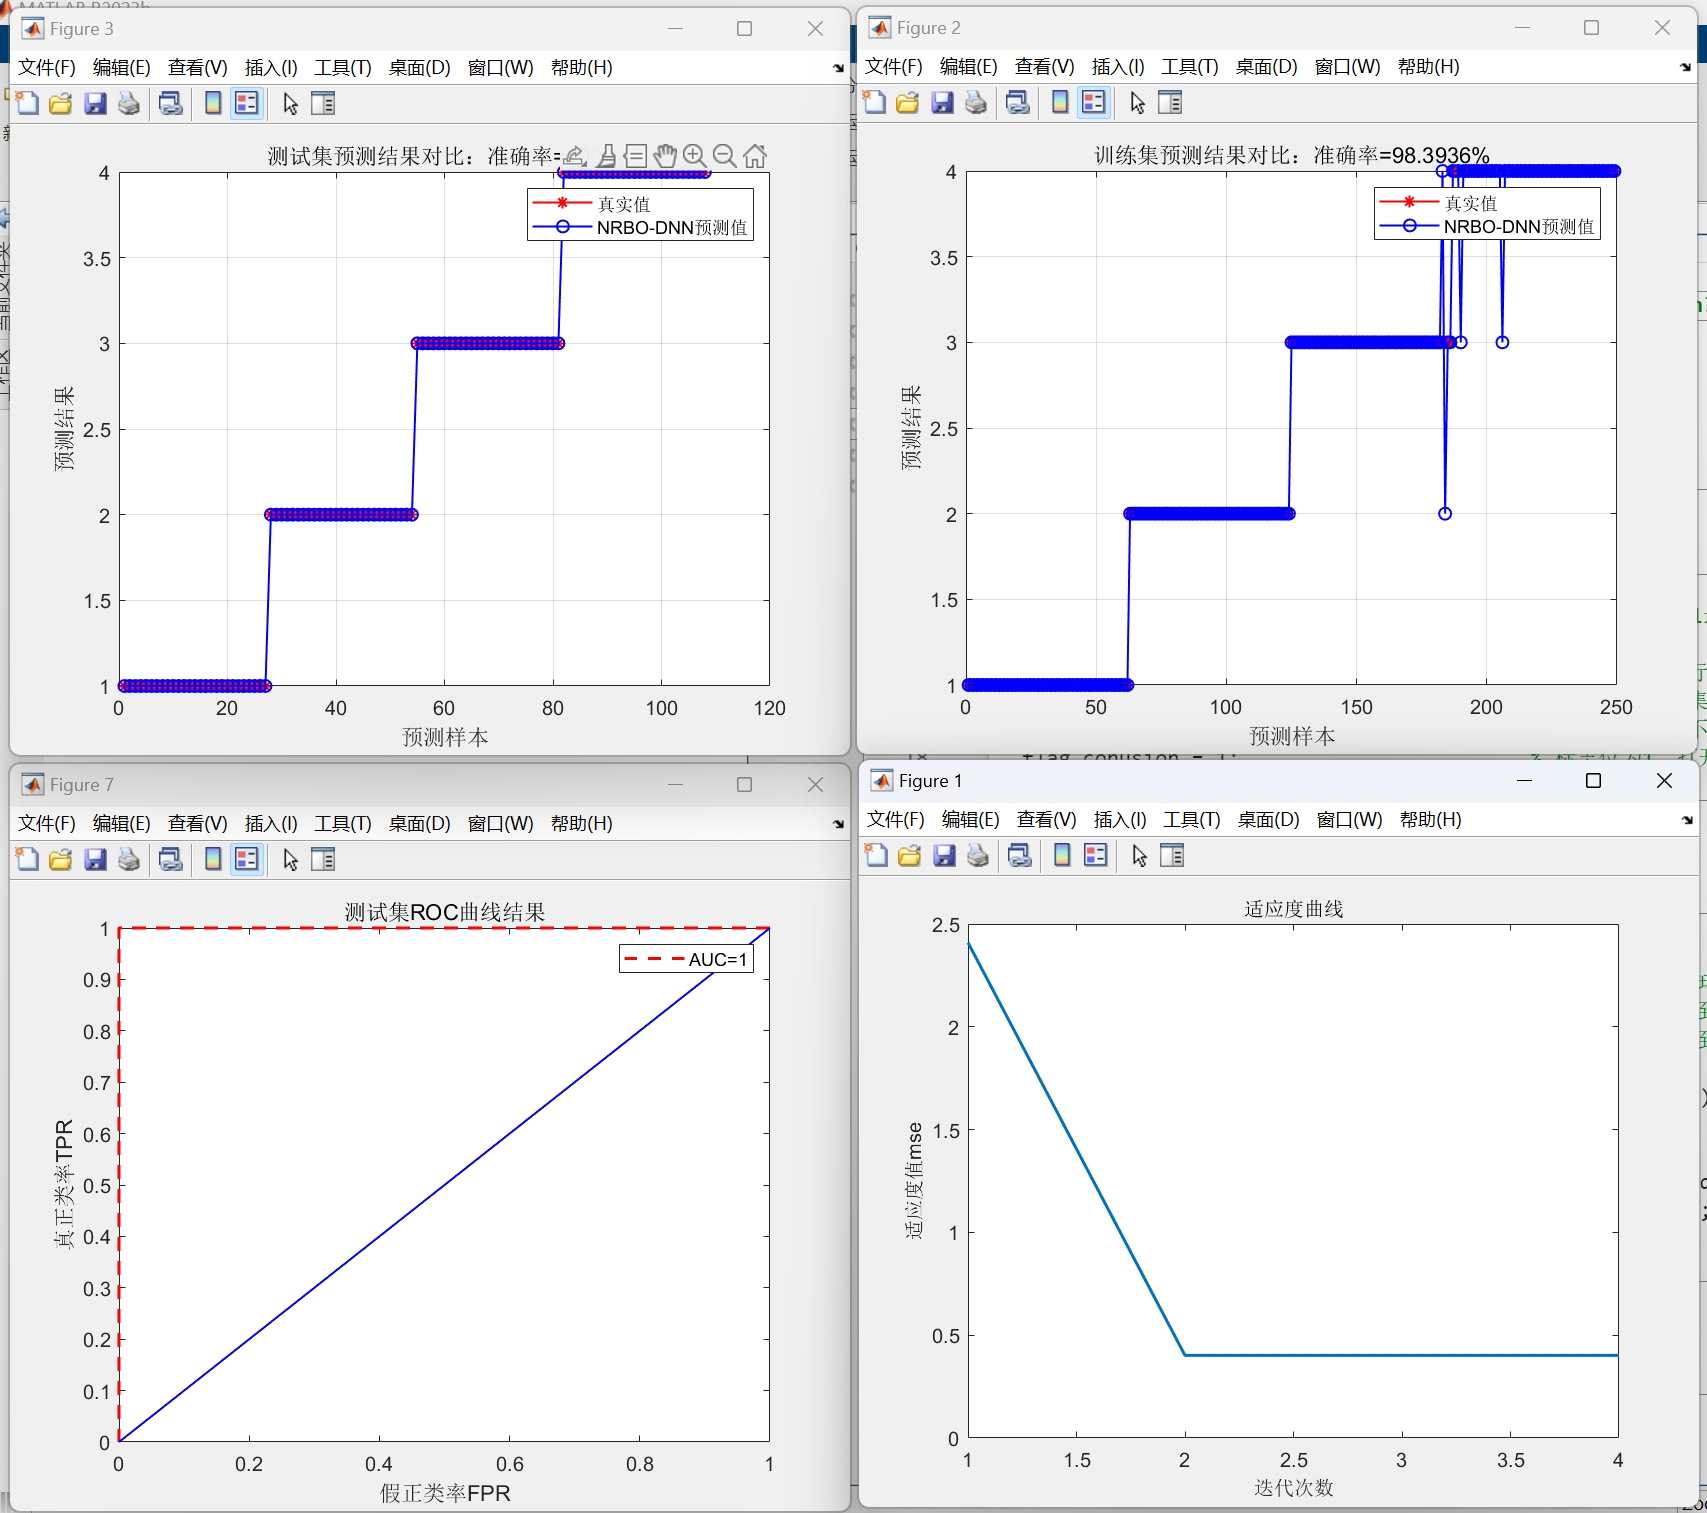Click Link Plot icon in Figure 2 toolbar
Screen dimensions: 1707x1513
tap(1018, 103)
